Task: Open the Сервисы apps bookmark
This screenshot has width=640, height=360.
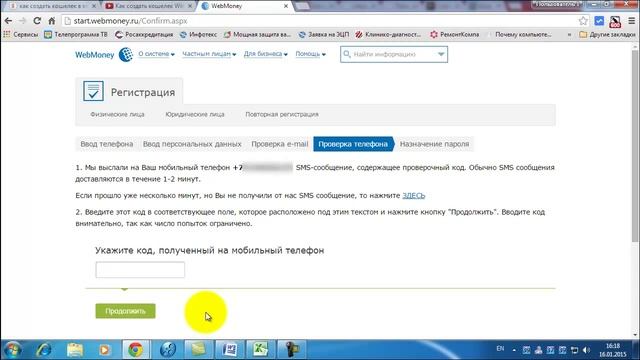Action: pyautogui.click(x=21, y=35)
